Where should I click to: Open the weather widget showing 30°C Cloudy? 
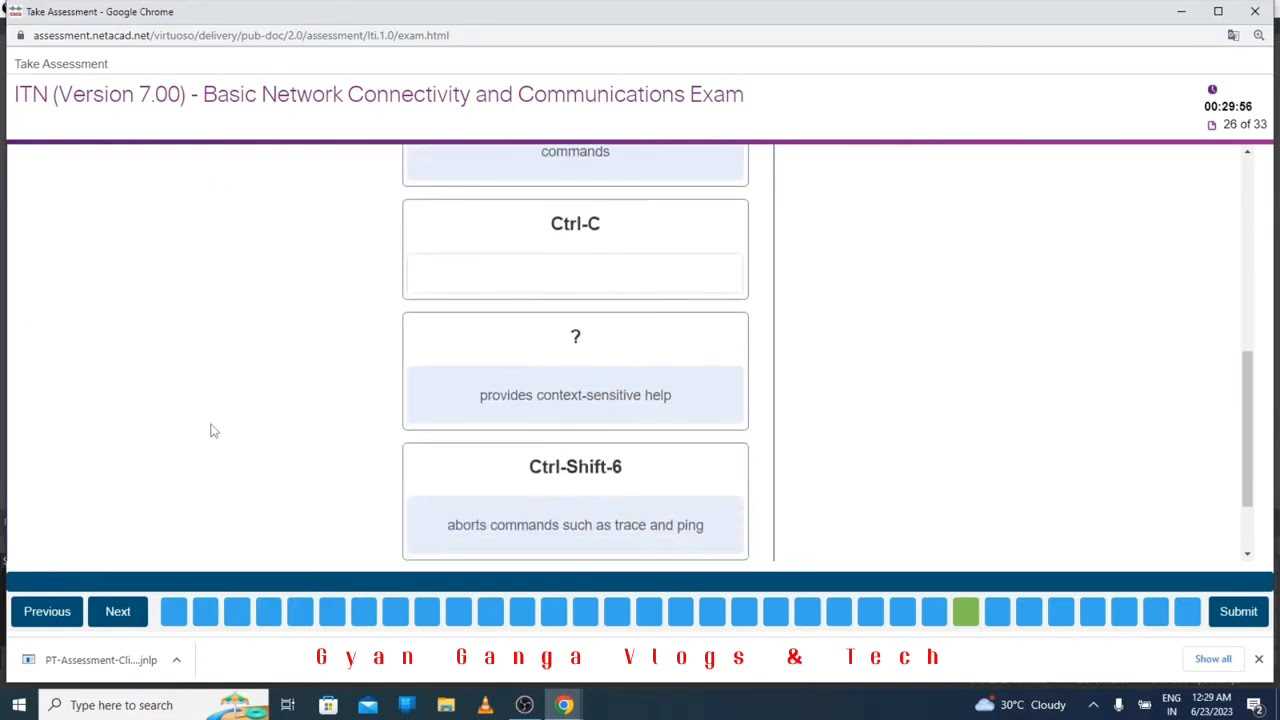(x=1020, y=705)
